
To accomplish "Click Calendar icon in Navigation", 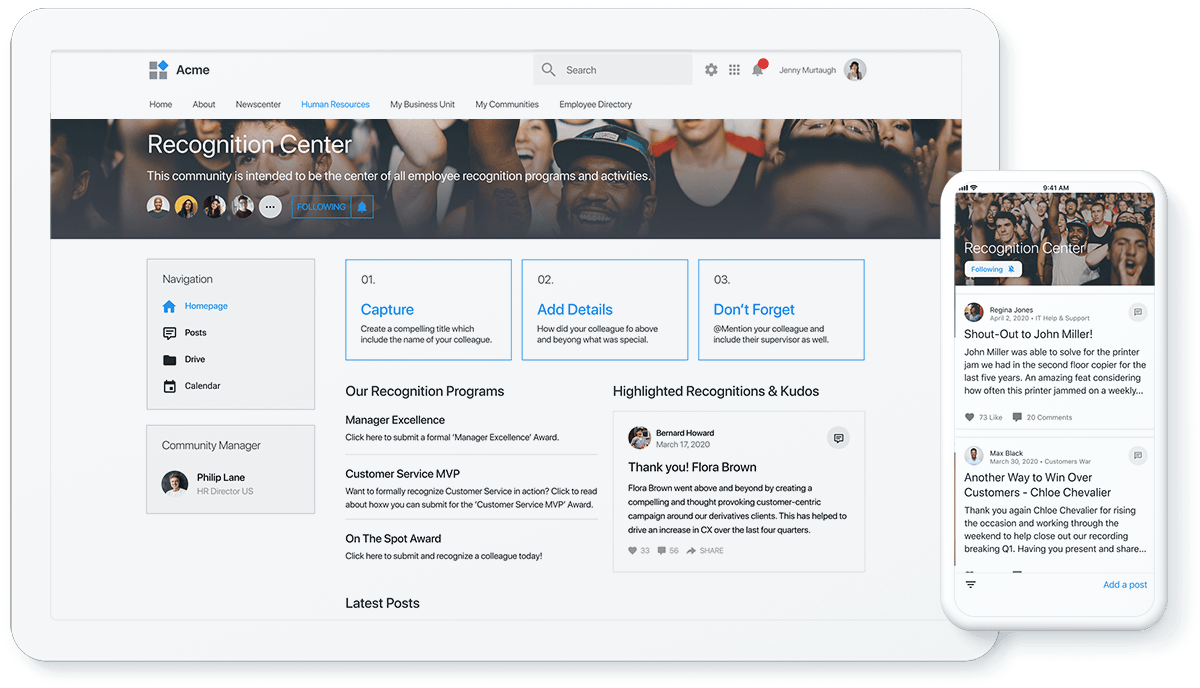I will coord(169,386).
